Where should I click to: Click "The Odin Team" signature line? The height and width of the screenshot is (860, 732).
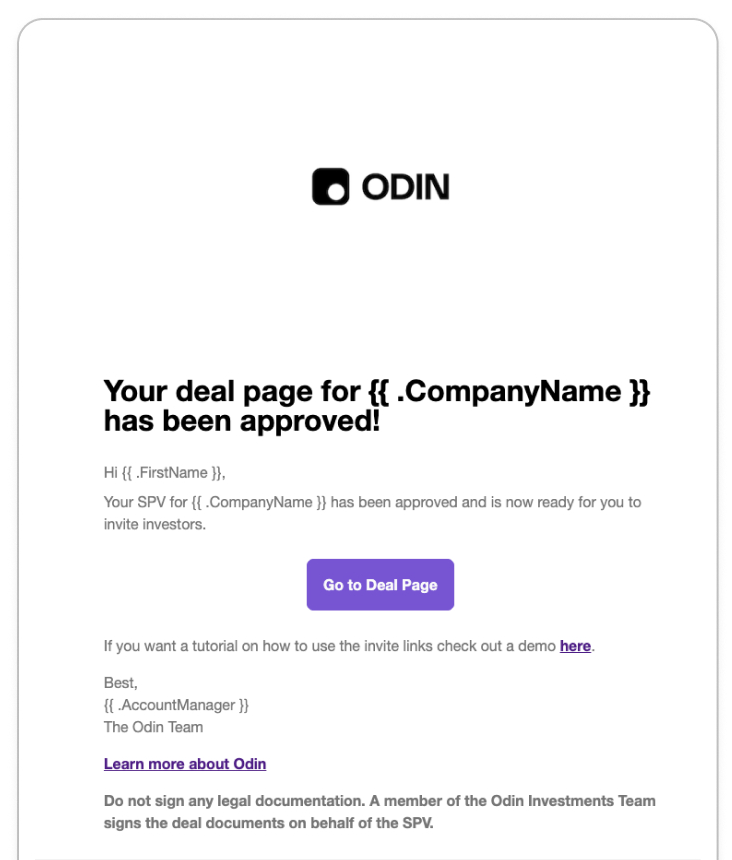click(x=154, y=727)
